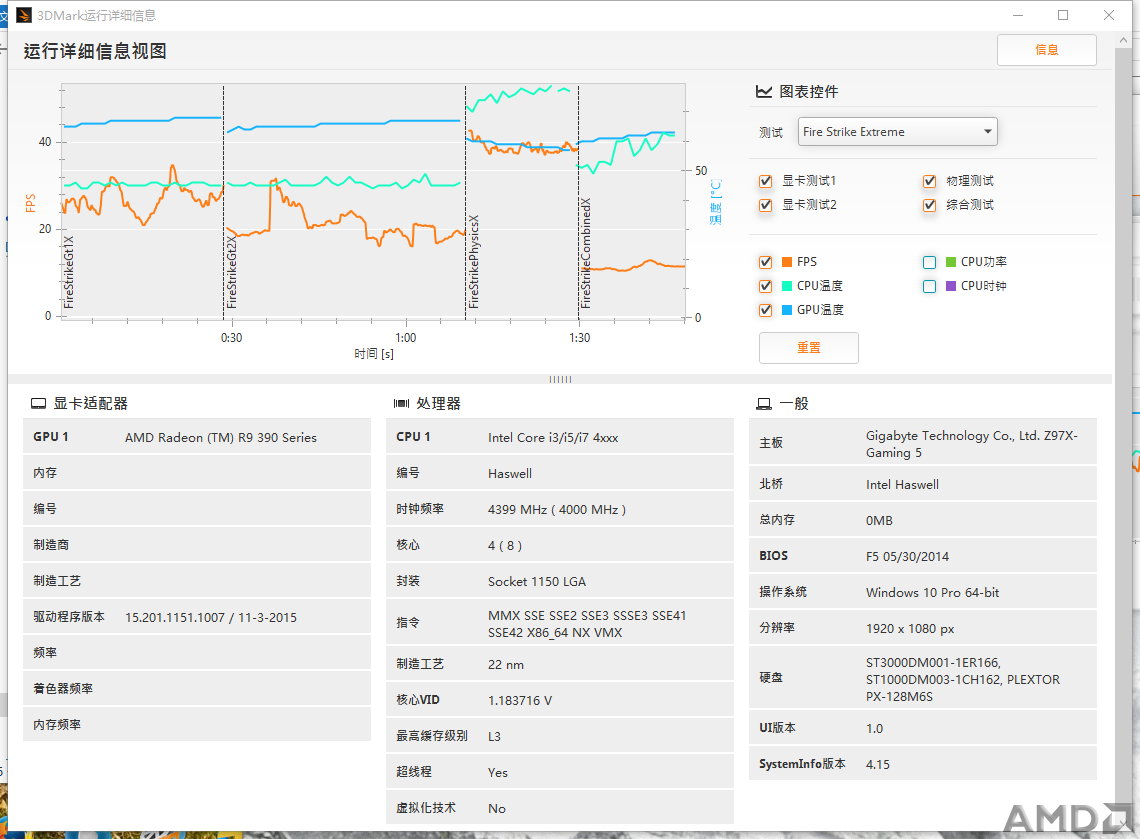Click the SystemInfo version value '4.15'
Image resolution: width=1140 pixels, height=839 pixels.
(x=878, y=765)
